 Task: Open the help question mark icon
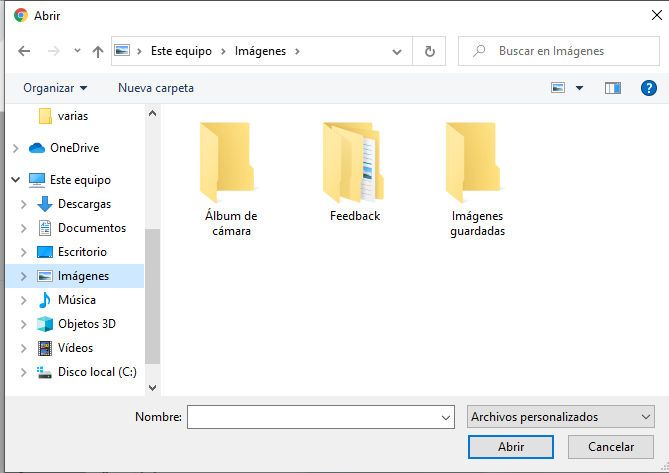click(x=647, y=88)
